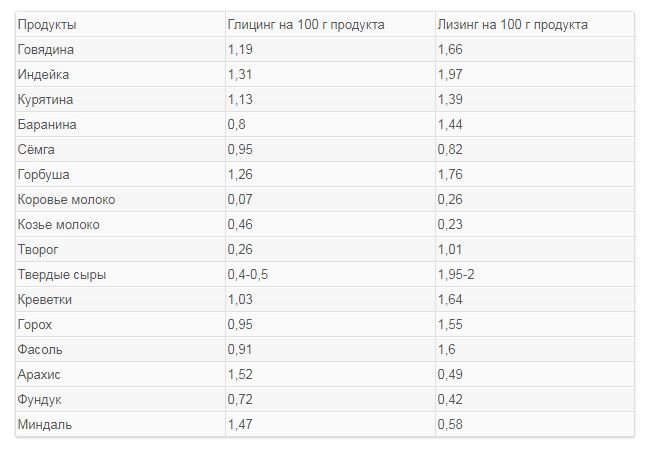Select the "Горох" row label
645x456 pixels.
tap(35, 324)
